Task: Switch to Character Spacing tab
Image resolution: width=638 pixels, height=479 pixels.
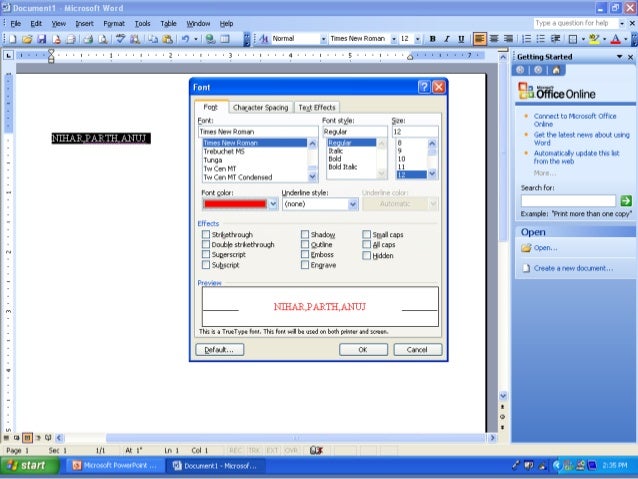Action: [x=260, y=107]
